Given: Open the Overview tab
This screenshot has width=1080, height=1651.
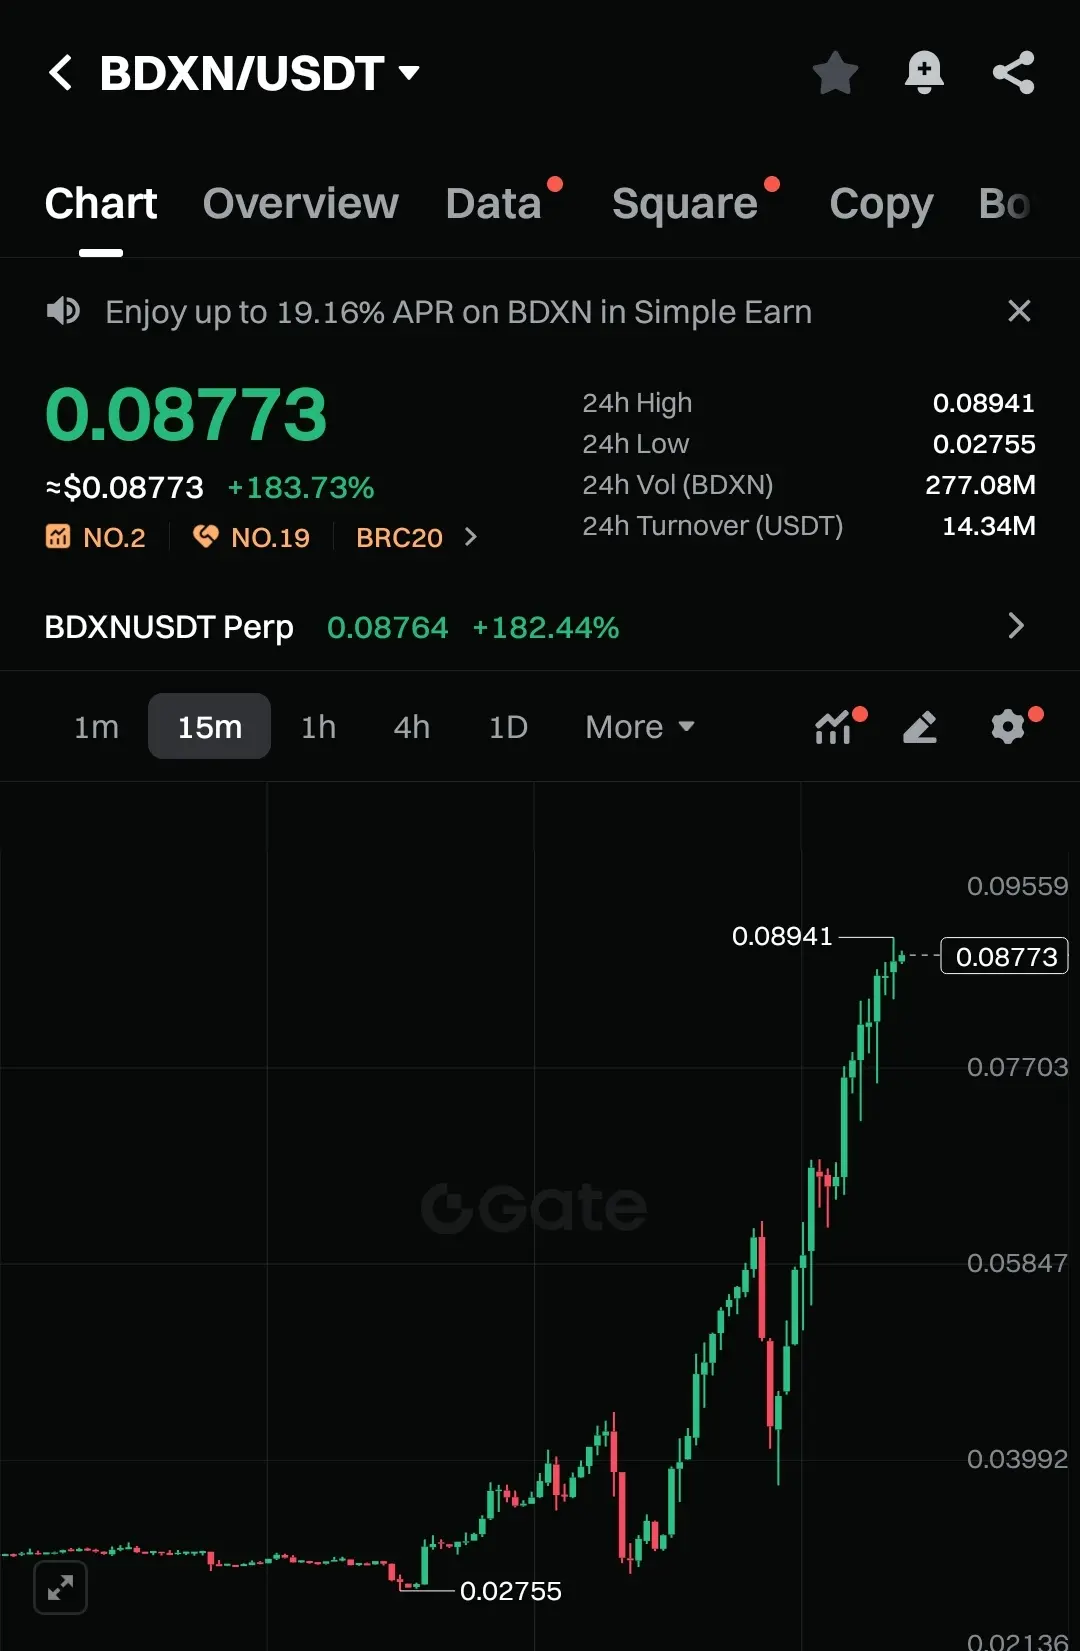Looking at the screenshot, I should click(301, 204).
